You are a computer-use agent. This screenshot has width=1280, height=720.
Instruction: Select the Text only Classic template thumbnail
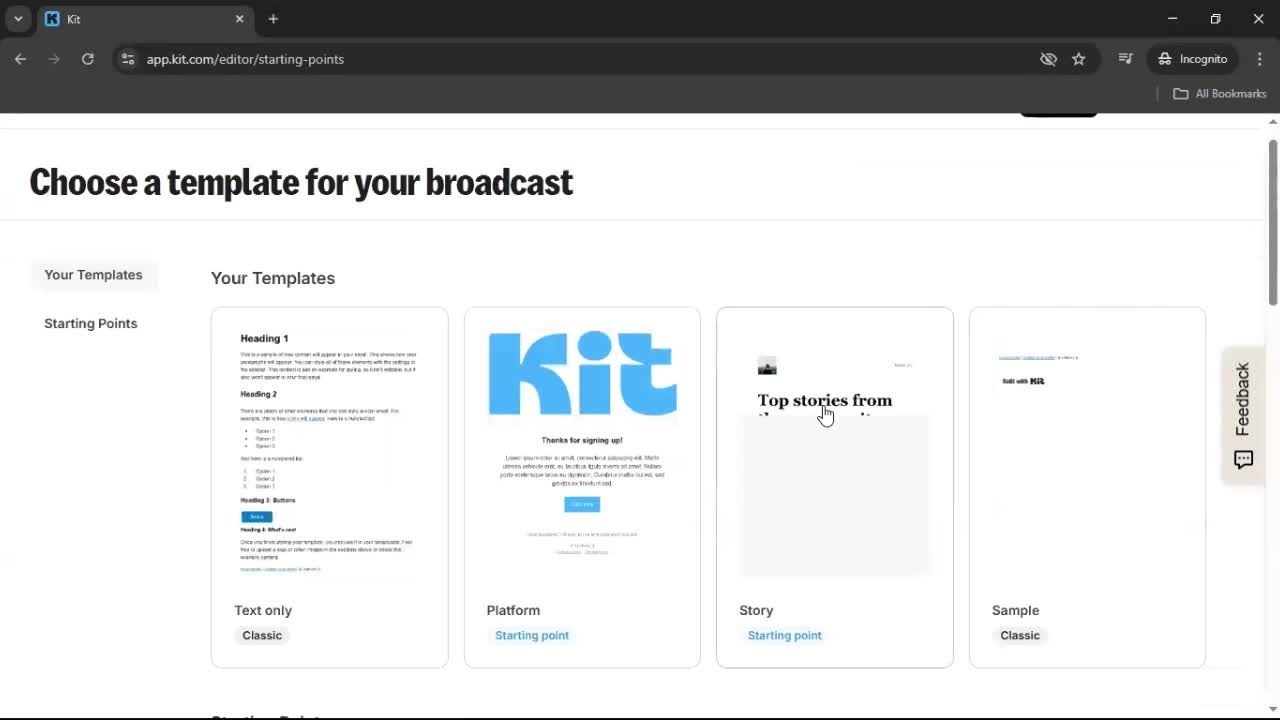(329, 450)
